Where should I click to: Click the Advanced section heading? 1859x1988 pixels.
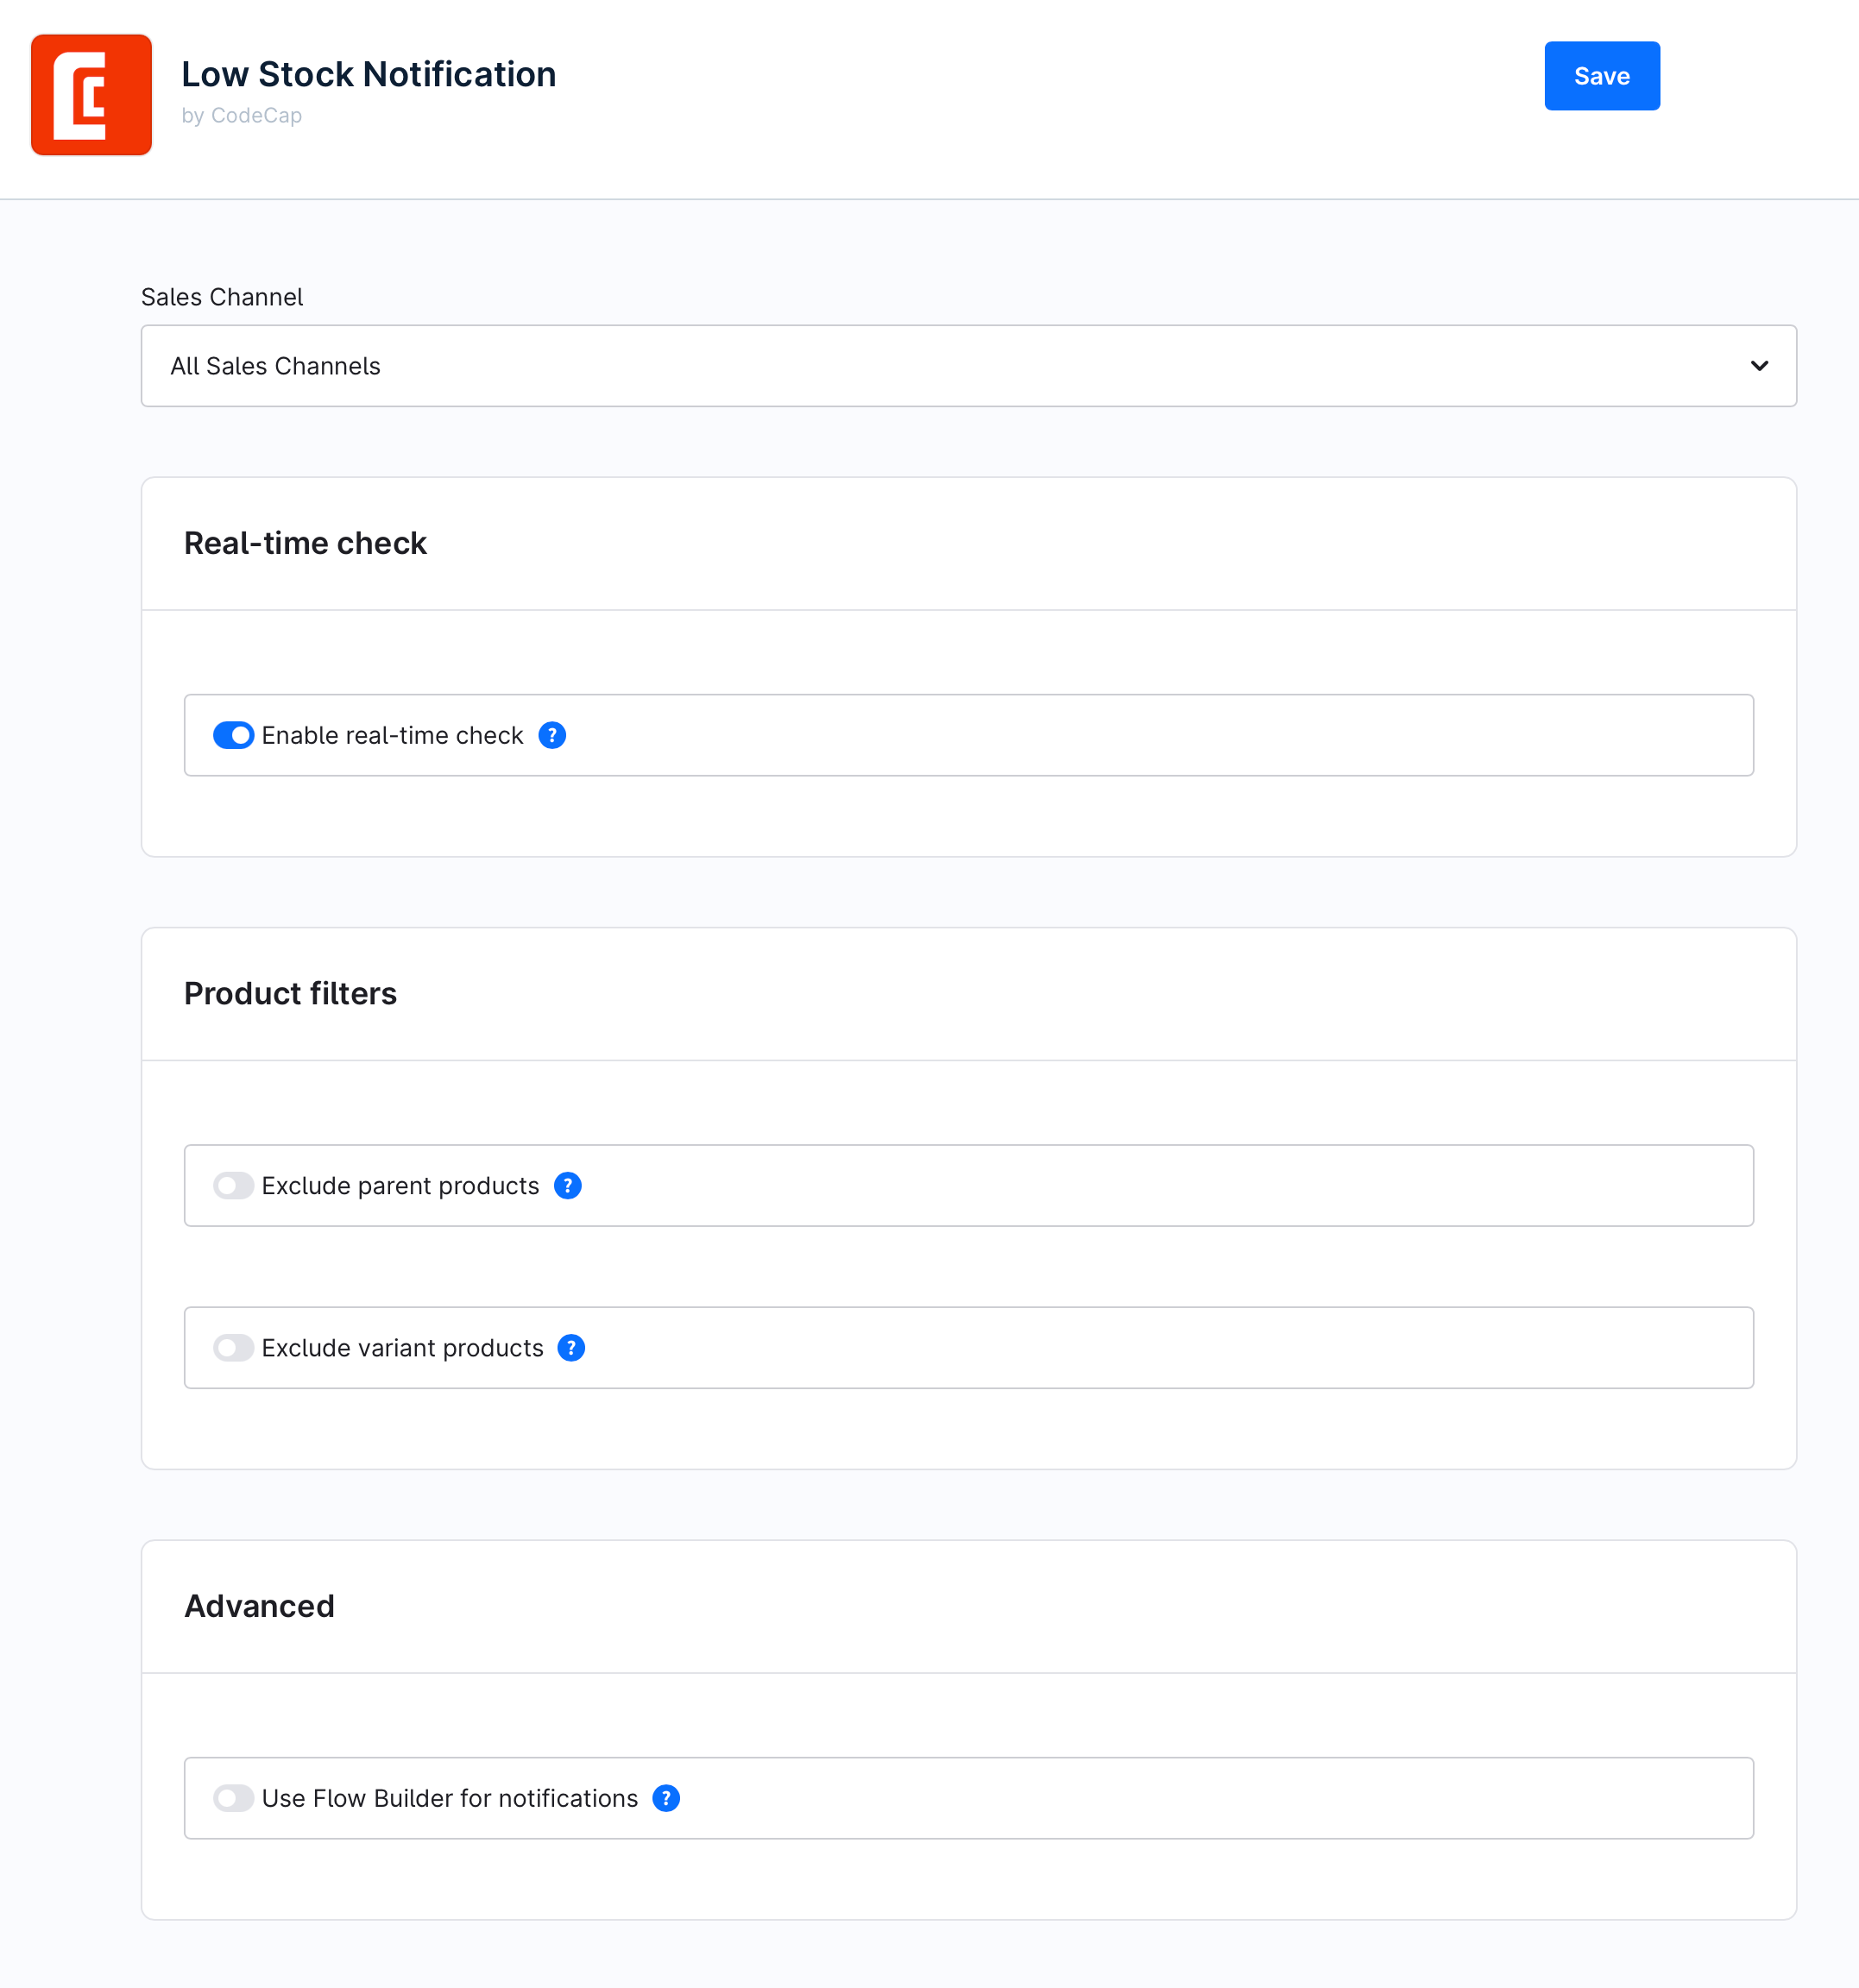pyautogui.click(x=259, y=1606)
